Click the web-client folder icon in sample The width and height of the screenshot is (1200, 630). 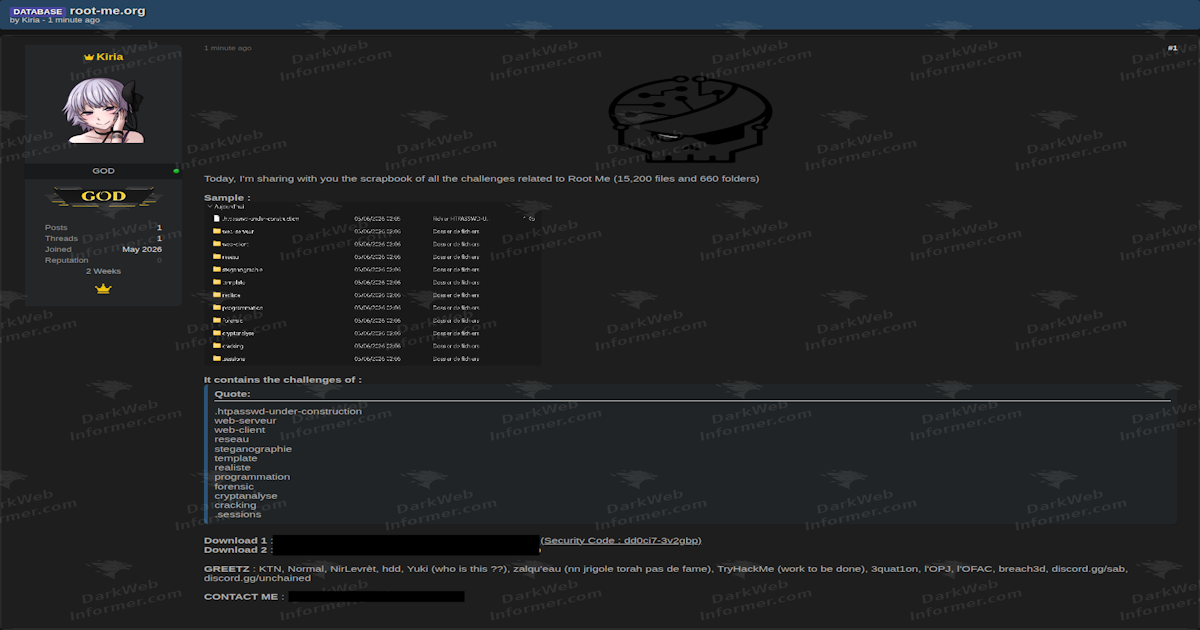[216, 244]
